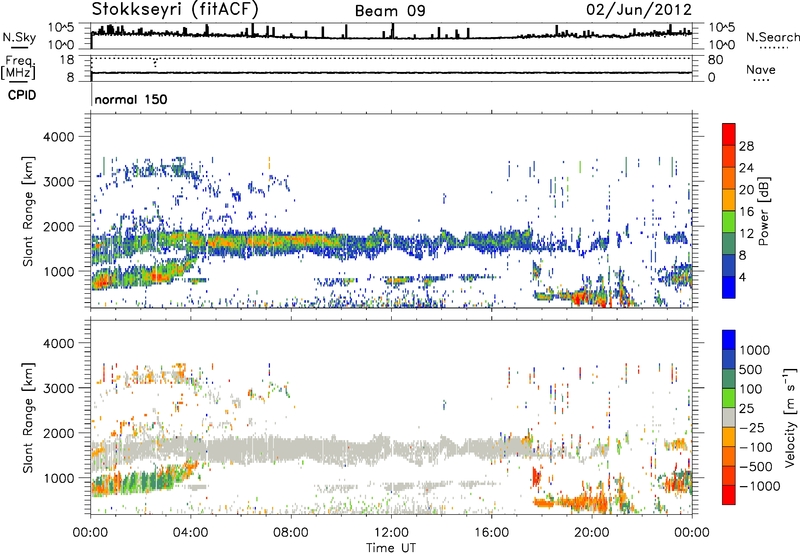This screenshot has width=800, height=554.
Task: Click the 'Velocity [m s-1]' colorbar label
Action: (x=790, y=417)
